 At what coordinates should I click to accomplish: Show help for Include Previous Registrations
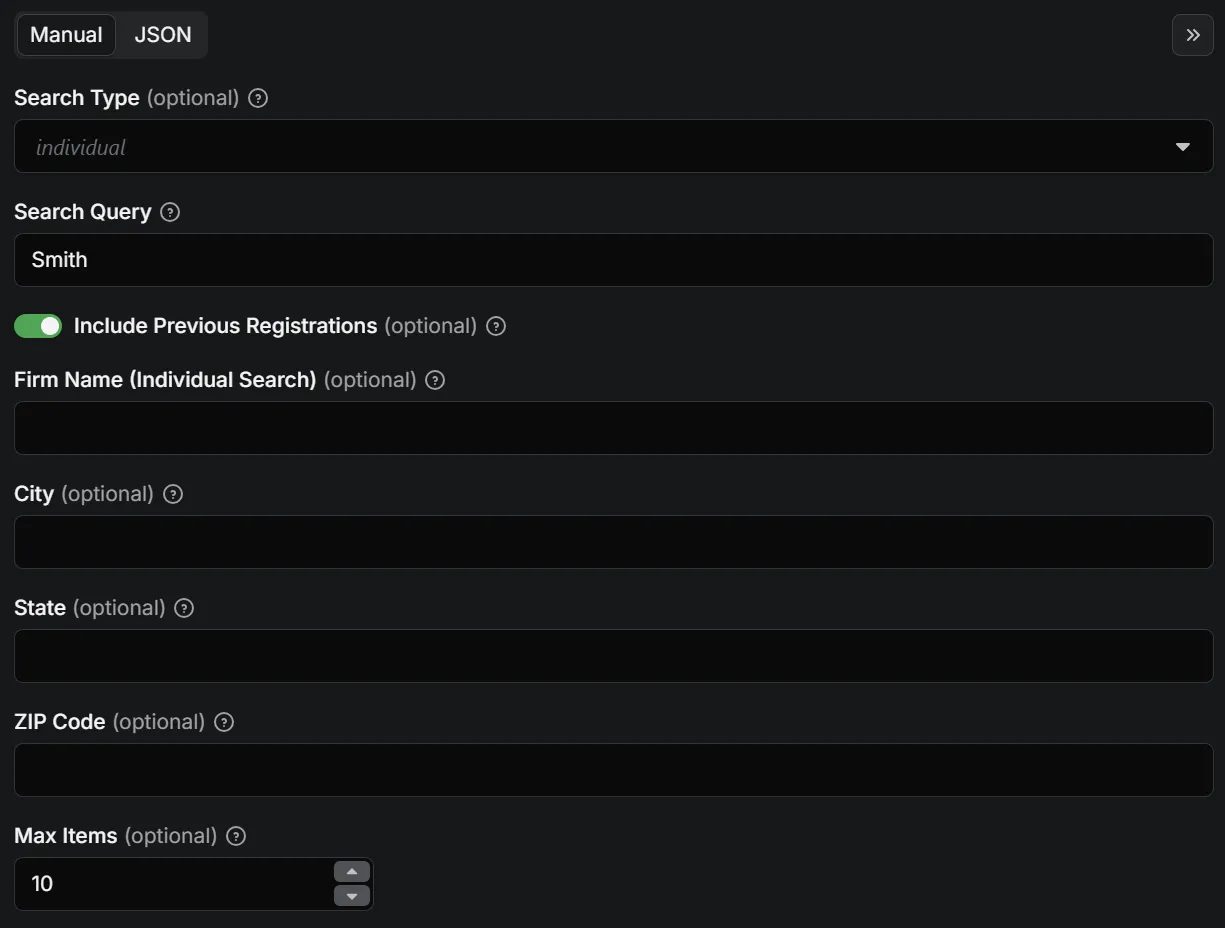click(x=496, y=326)
